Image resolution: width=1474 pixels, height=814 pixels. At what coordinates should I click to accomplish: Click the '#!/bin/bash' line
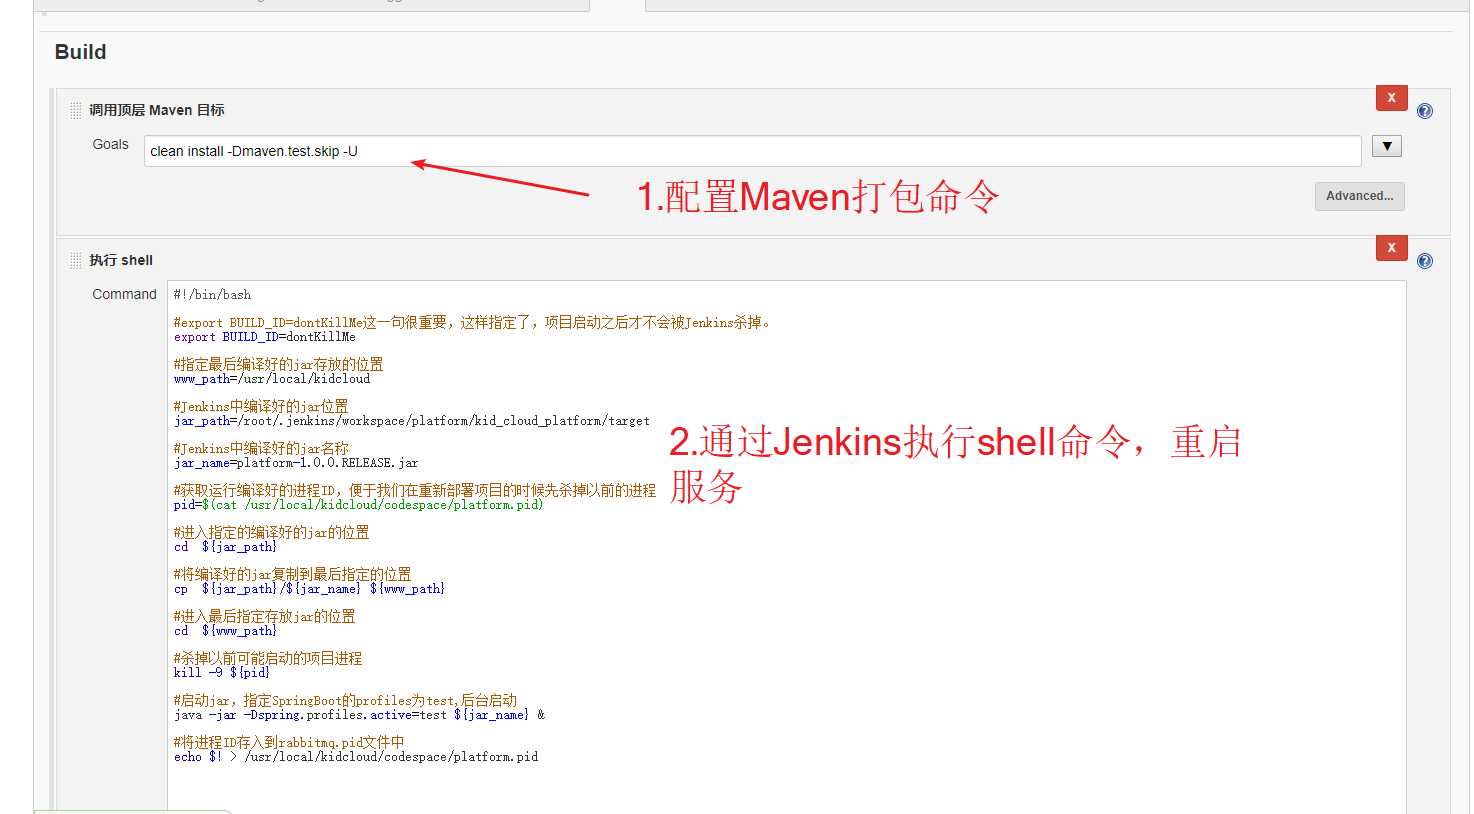[x=212, y=295]
